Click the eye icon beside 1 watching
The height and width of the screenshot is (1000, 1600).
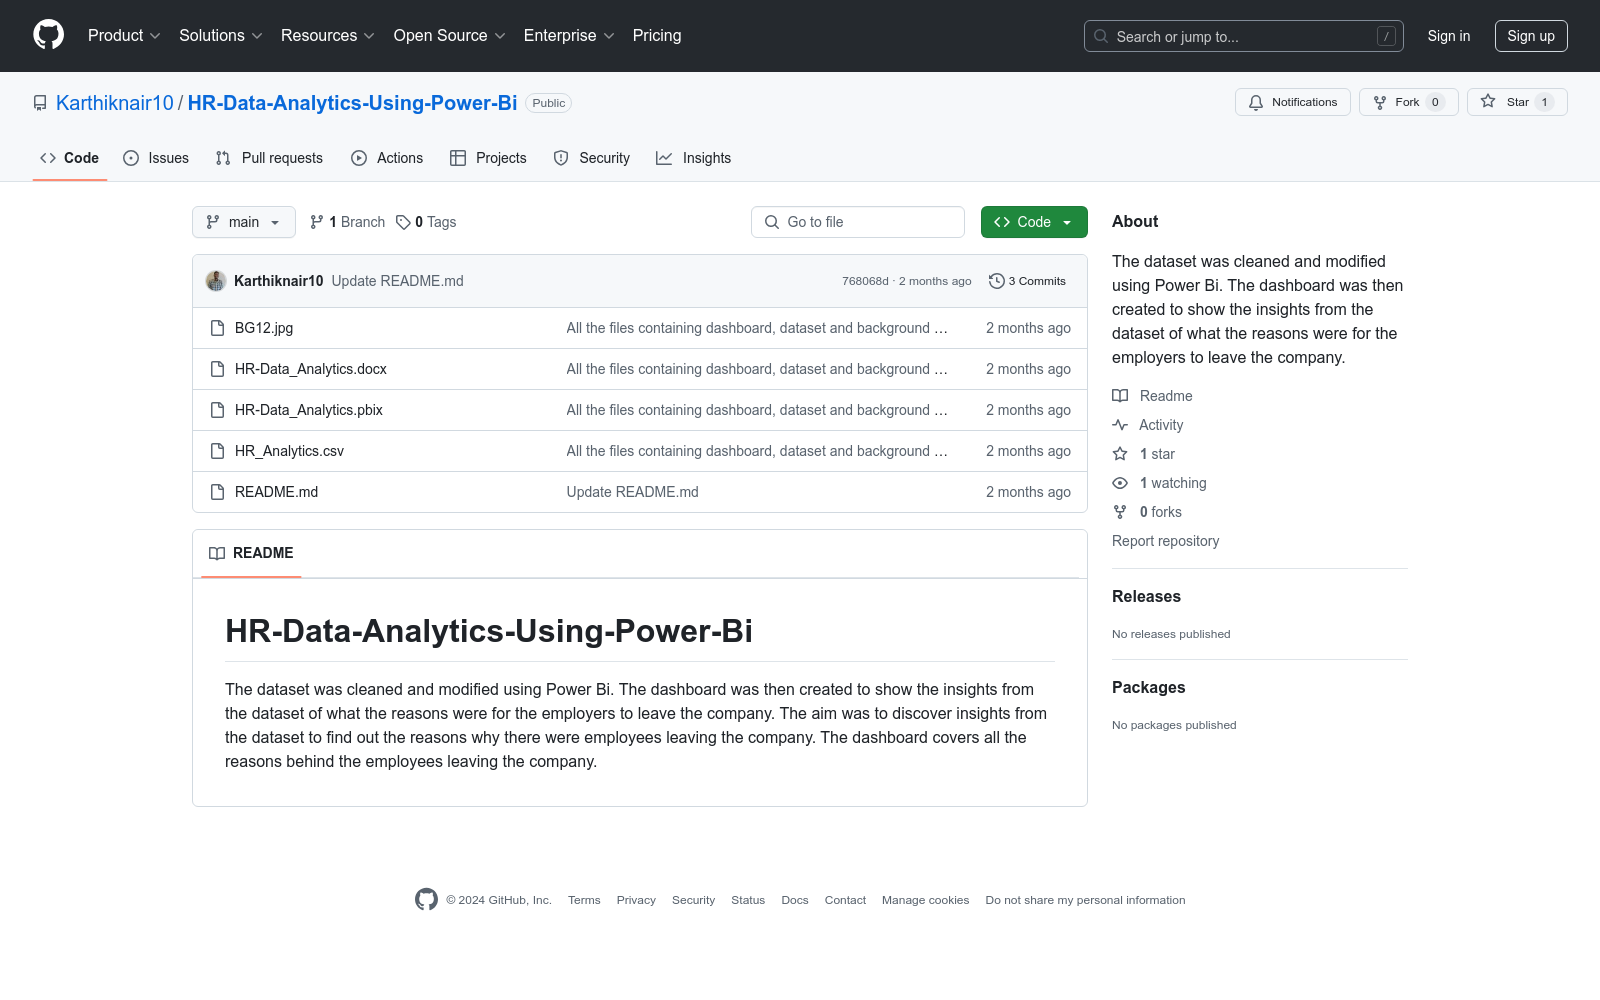tap(1120, 483)
